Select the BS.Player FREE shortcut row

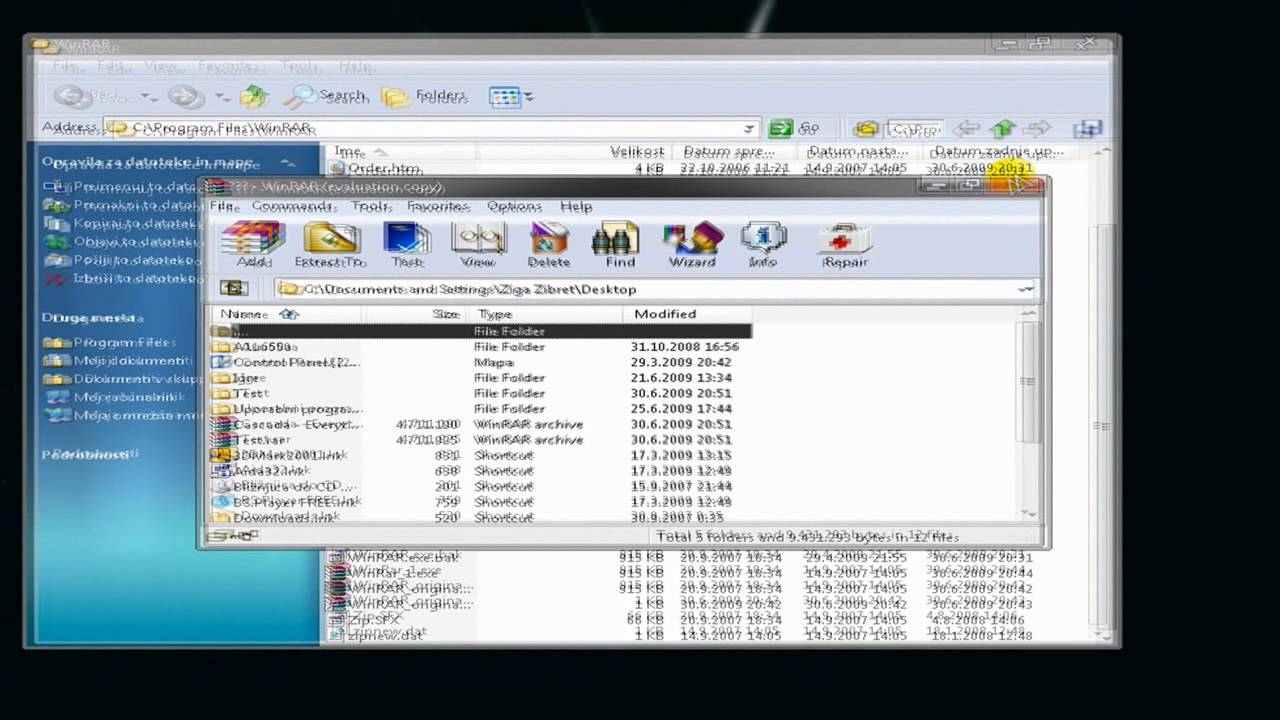click(480, 502)
